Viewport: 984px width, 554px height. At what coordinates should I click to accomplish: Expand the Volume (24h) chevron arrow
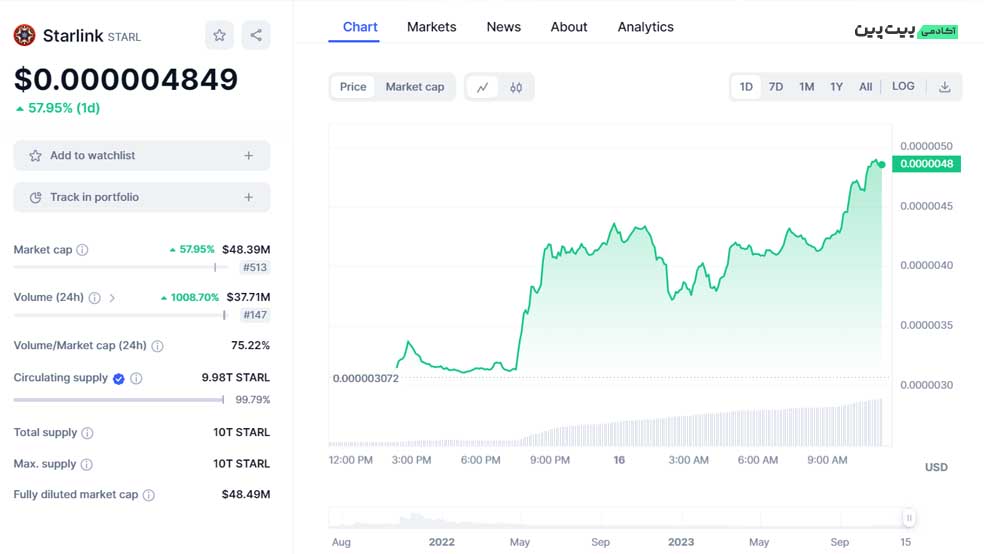(112, 298)
